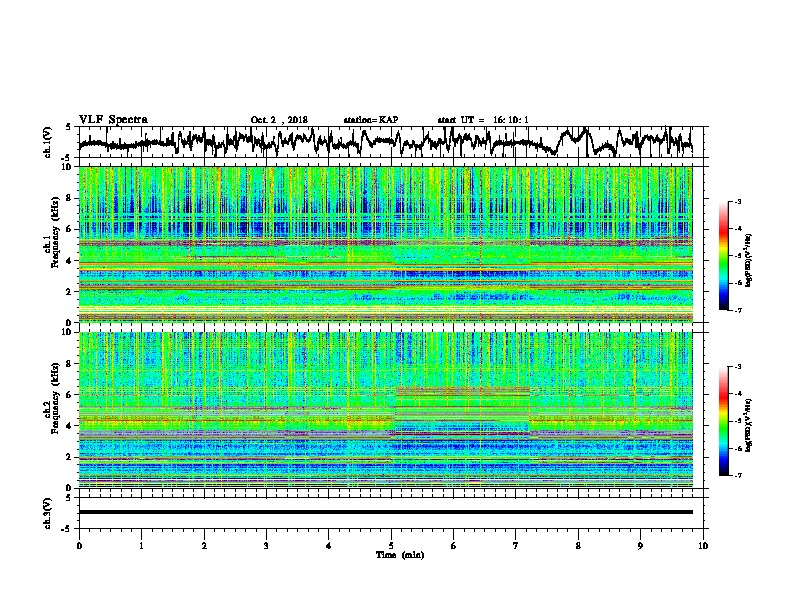This screenshot has width=792, height=612.
Task: Click the time axis tick label '2'
Action: (204, 546)
